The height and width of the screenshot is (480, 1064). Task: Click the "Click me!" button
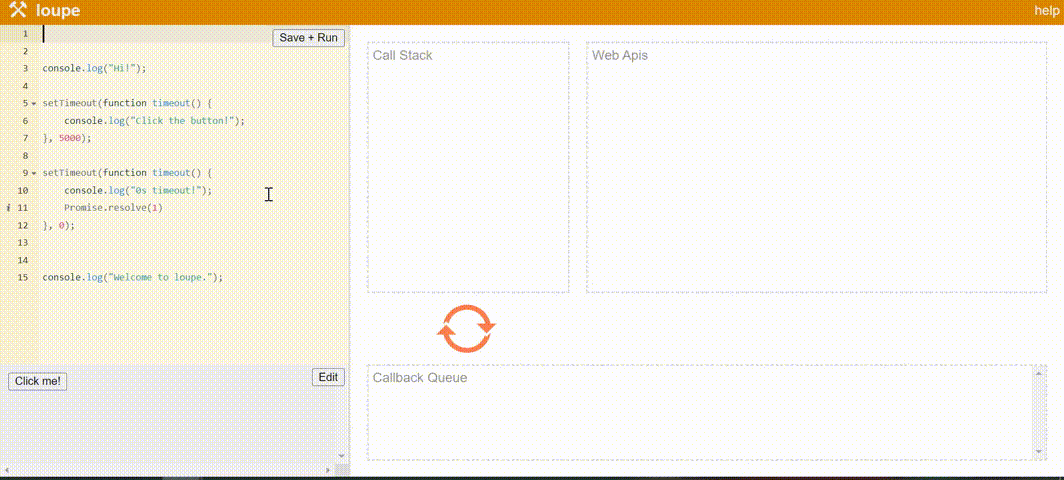pyautogui.click(x=37, y=382)
